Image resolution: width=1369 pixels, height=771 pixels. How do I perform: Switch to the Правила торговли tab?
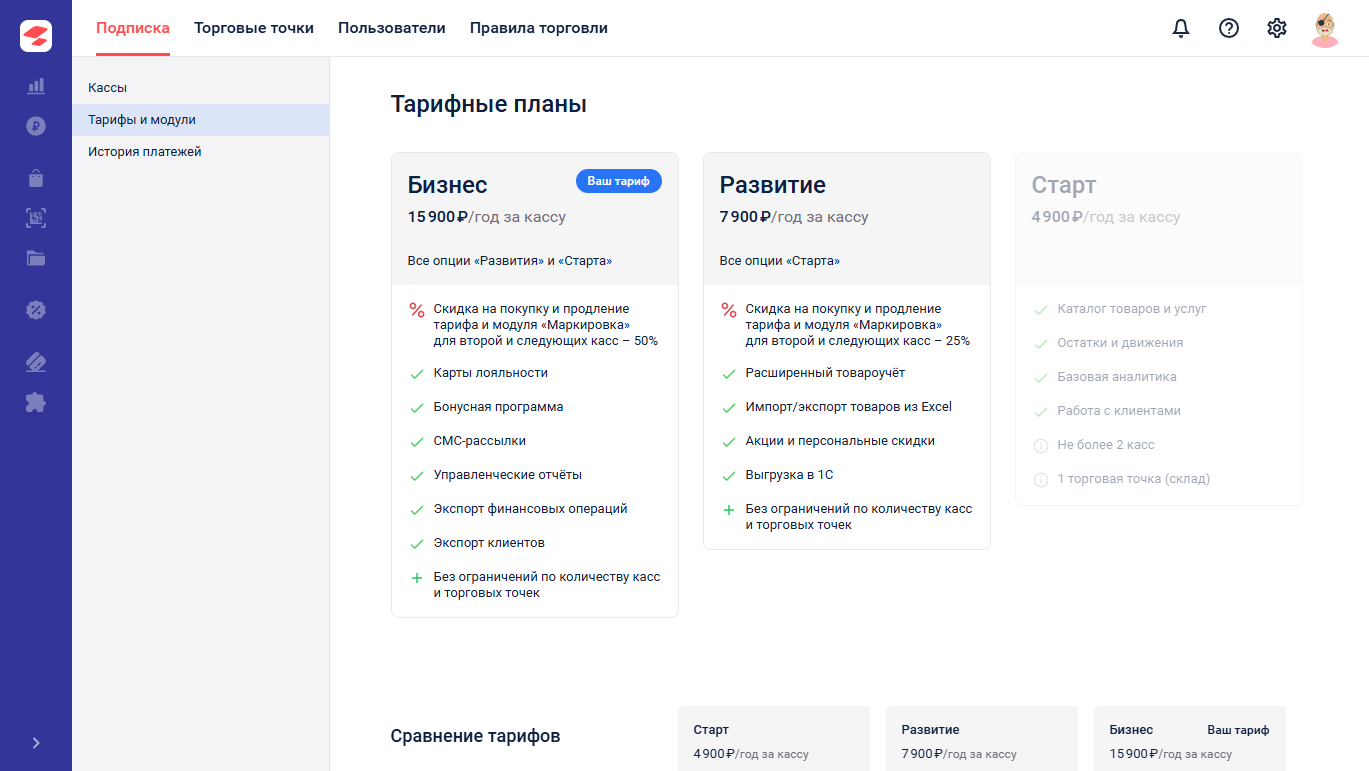click(539, 28)
